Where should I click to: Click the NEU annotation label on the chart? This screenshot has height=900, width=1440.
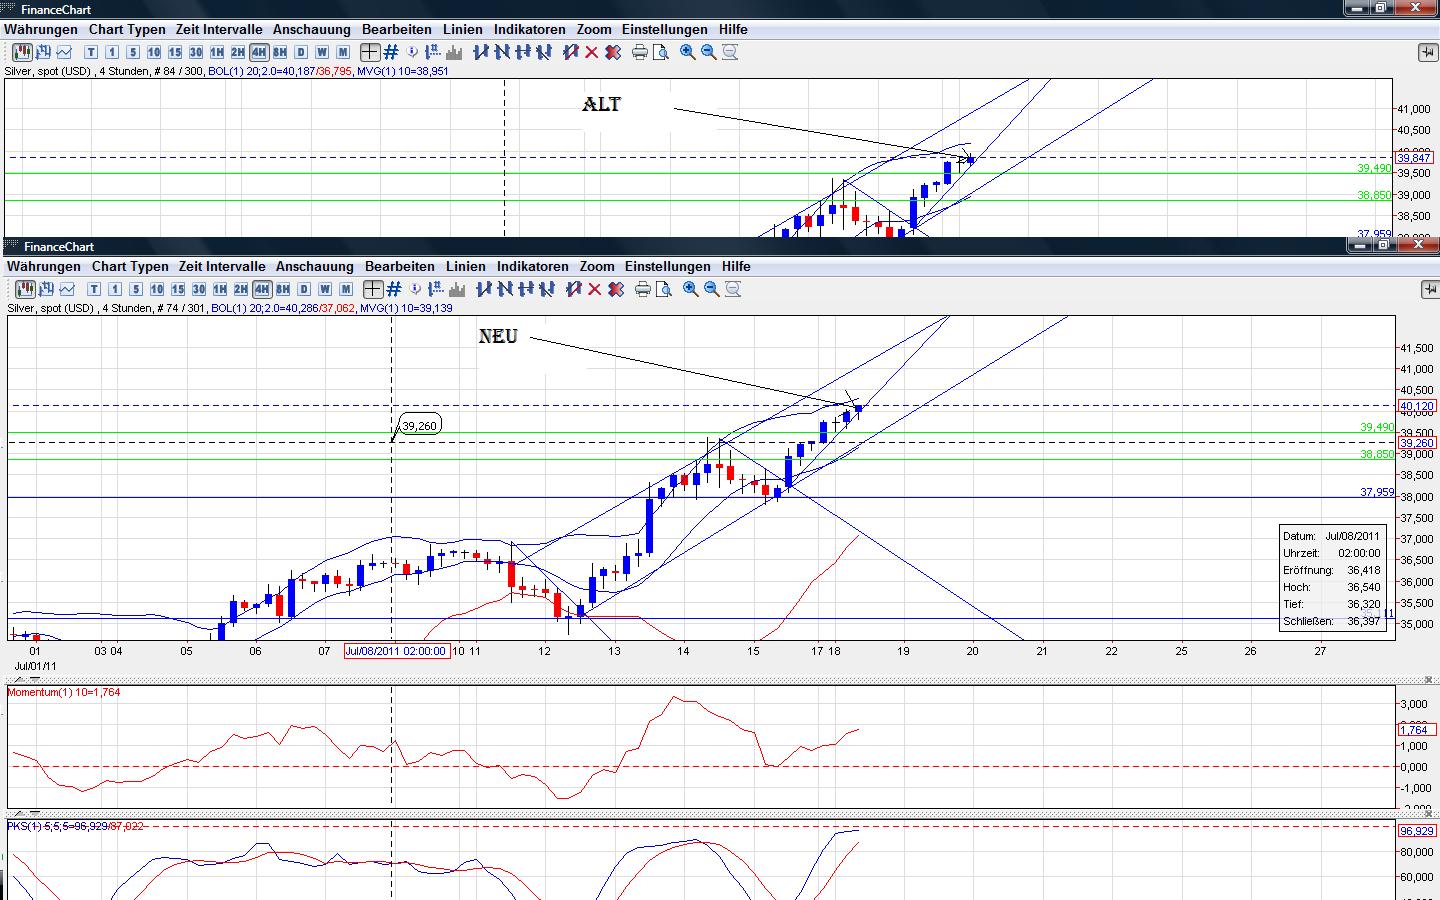pos(498,336)
